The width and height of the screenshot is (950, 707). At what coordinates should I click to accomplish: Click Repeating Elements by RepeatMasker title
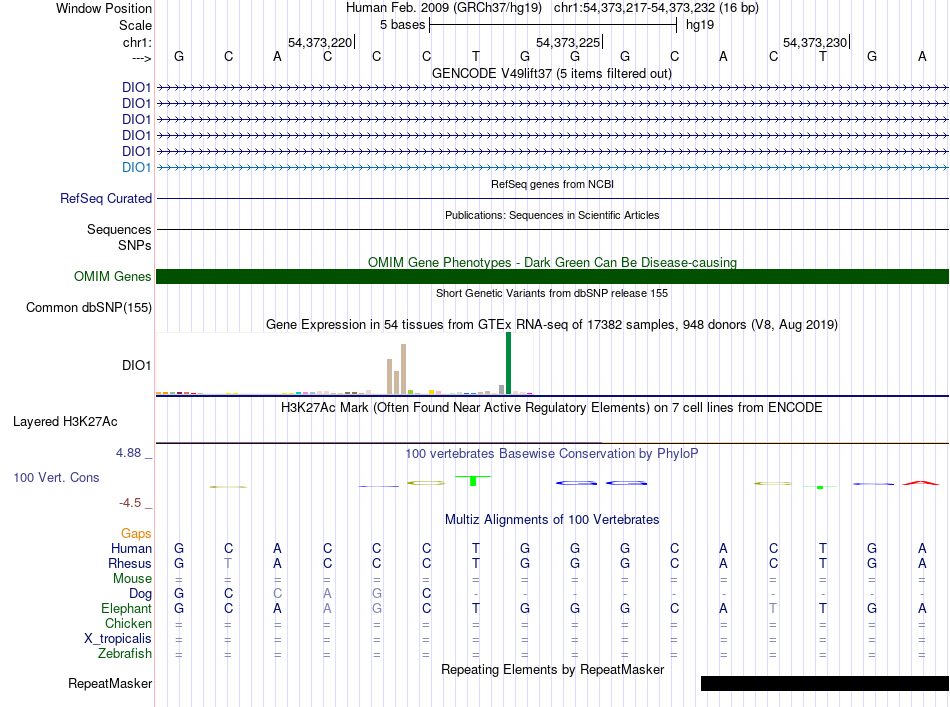tap(553, 669)
